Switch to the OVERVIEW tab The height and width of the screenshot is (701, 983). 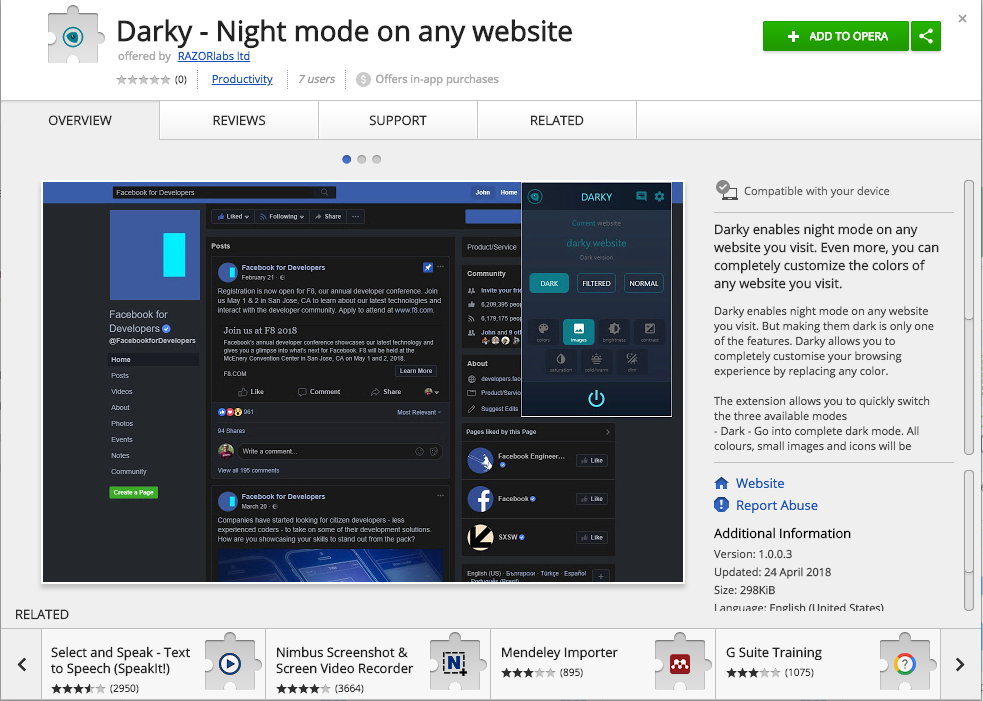(x=80, y=120)
